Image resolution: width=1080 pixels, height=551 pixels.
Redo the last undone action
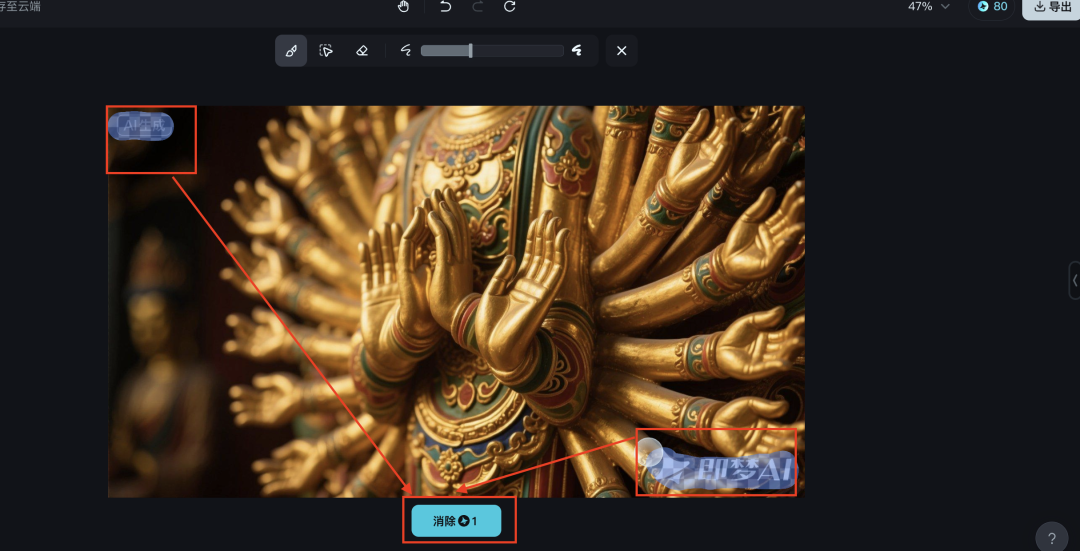478,7
